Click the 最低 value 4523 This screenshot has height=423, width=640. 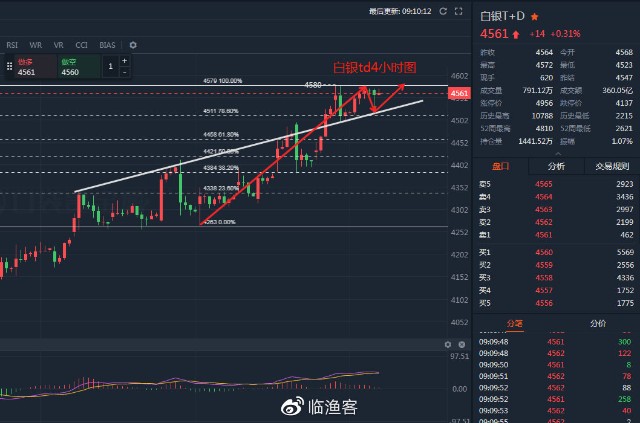(x=624, y=65)
